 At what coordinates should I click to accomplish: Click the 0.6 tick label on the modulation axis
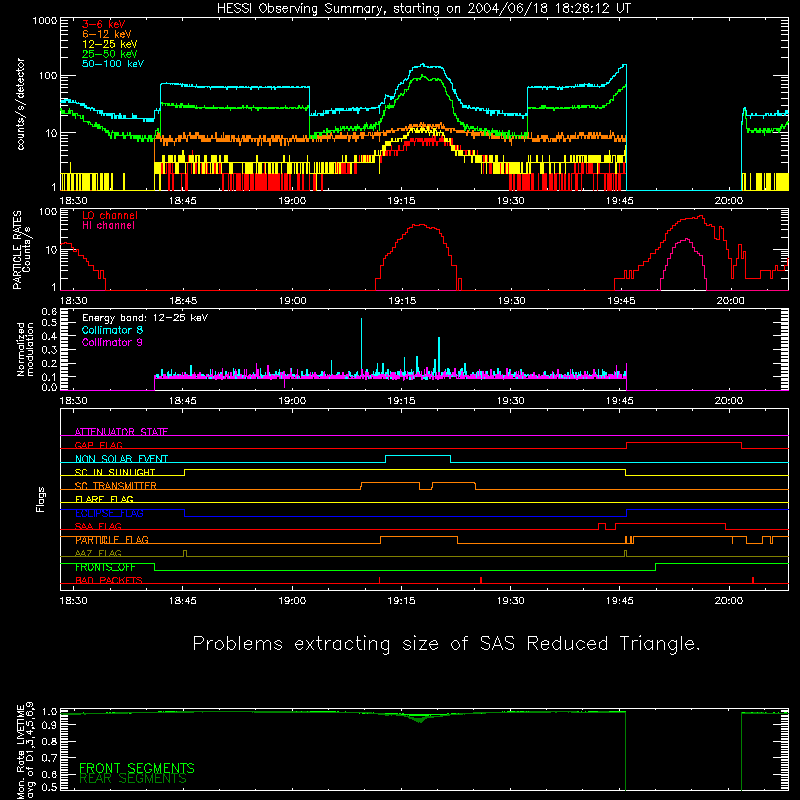tap(49, 311)
